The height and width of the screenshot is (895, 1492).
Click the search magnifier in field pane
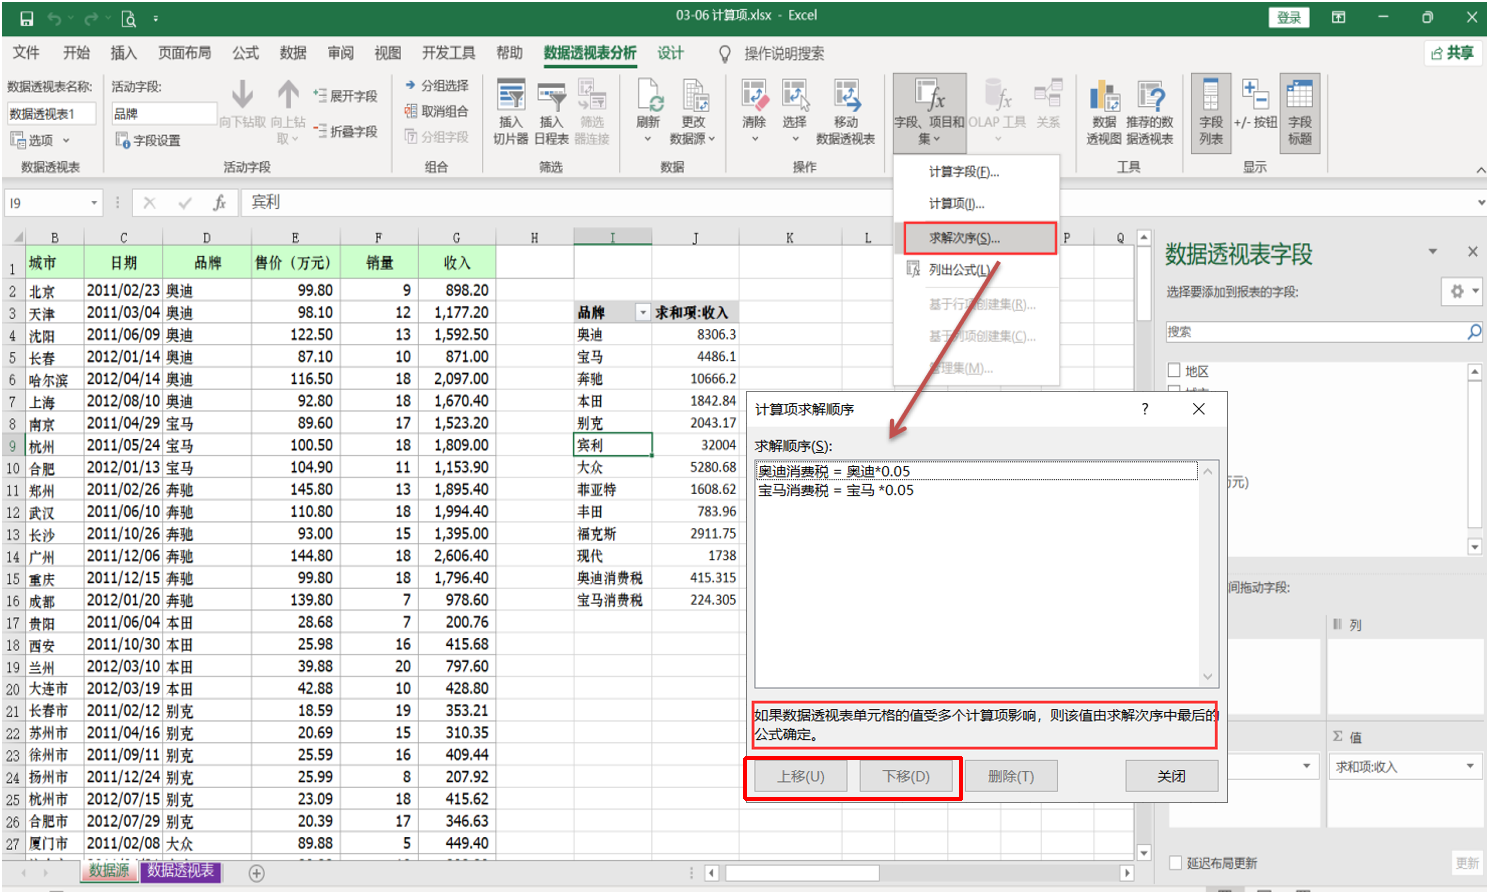(x=1474, y=332)
